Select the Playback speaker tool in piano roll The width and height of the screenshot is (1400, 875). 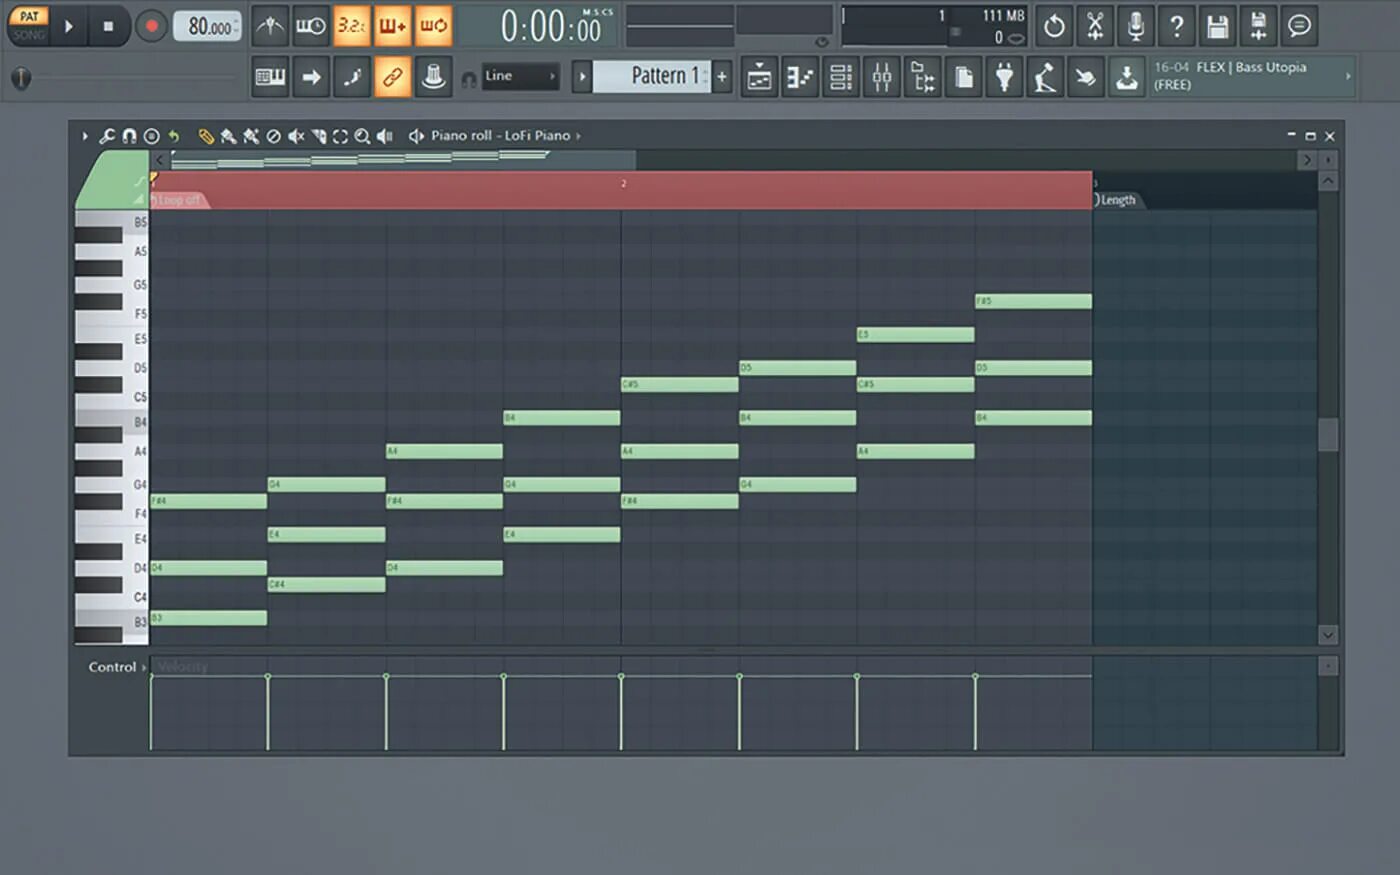pos(385,136)
